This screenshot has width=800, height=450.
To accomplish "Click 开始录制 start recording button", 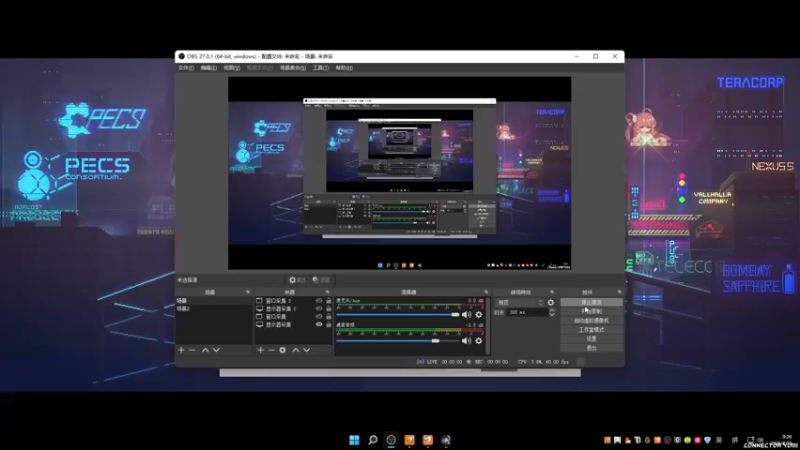I will [x=591, y=311].
